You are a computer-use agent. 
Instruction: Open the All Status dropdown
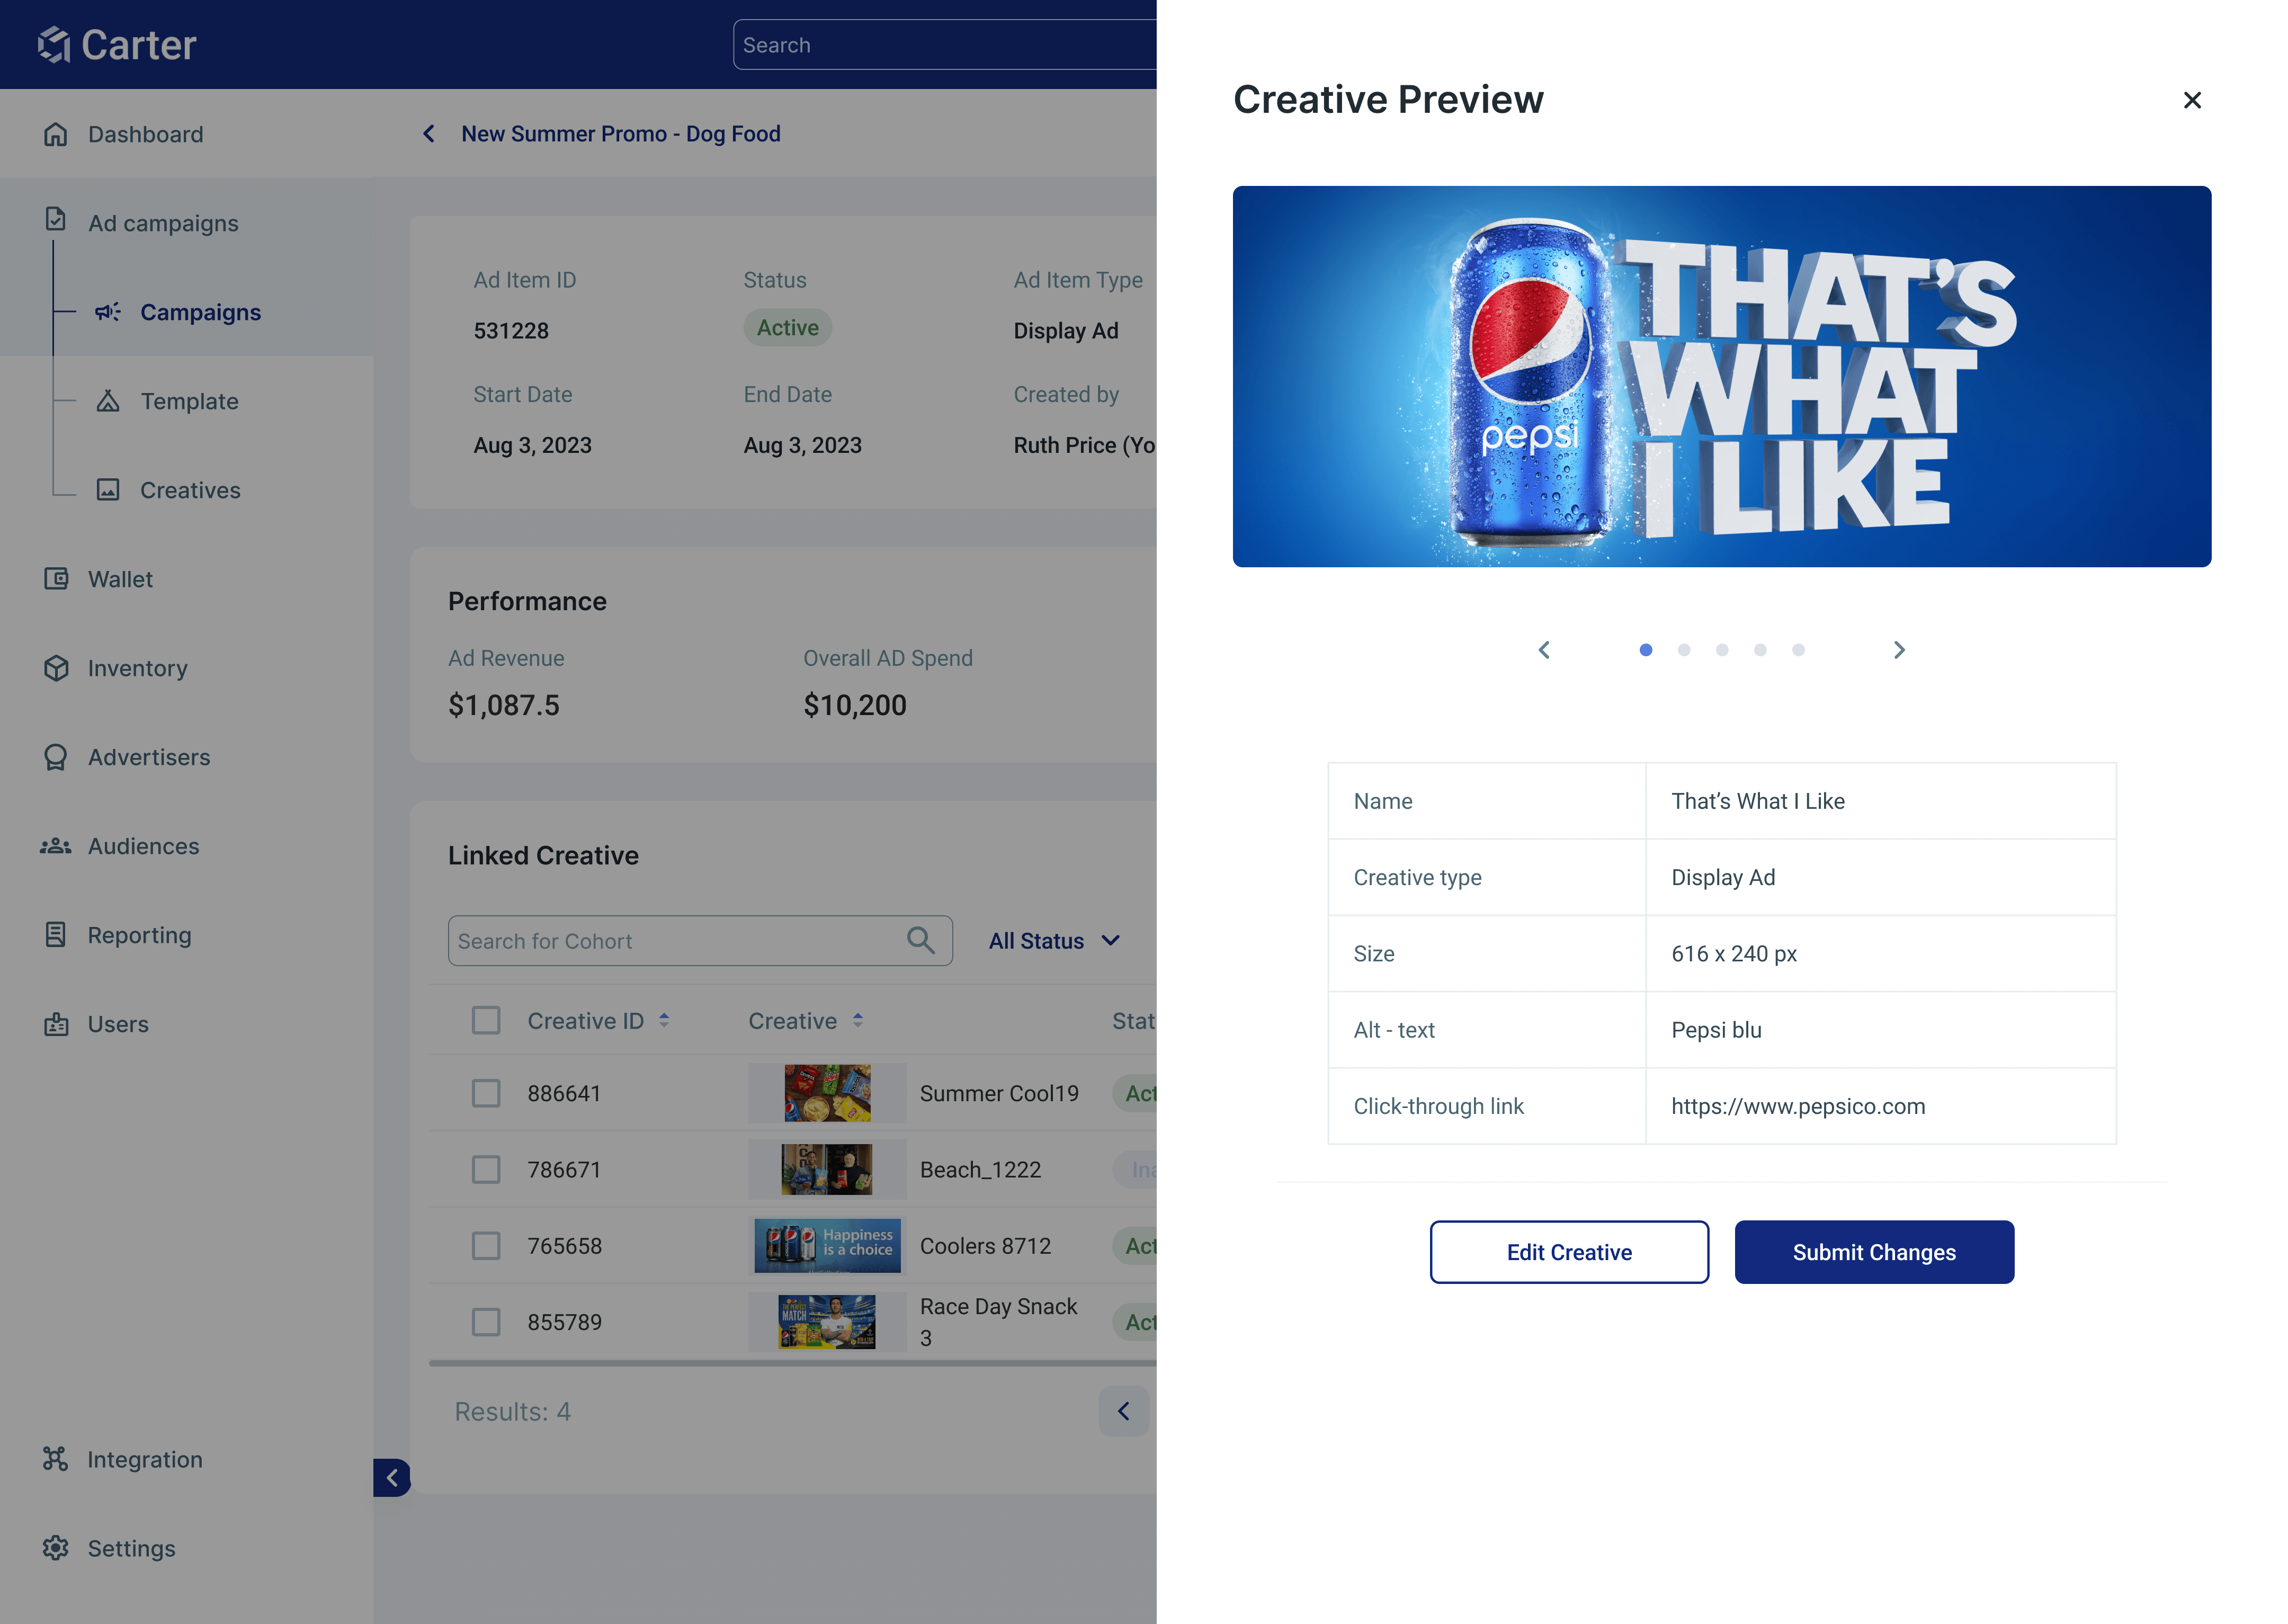point(1054,940)
